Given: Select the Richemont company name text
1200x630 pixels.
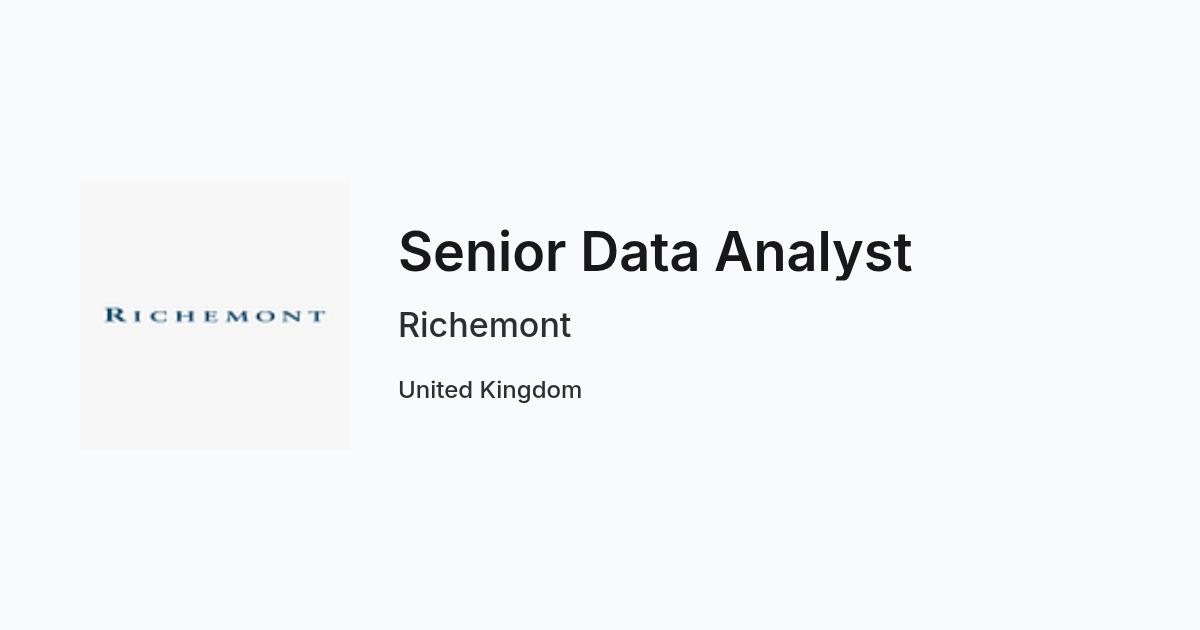Looking at the screenshot, I should point(485,326).
